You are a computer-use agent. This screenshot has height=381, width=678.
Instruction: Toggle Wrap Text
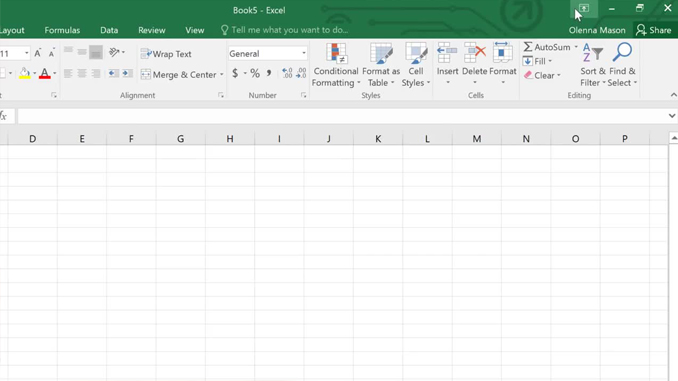(166, 54)
